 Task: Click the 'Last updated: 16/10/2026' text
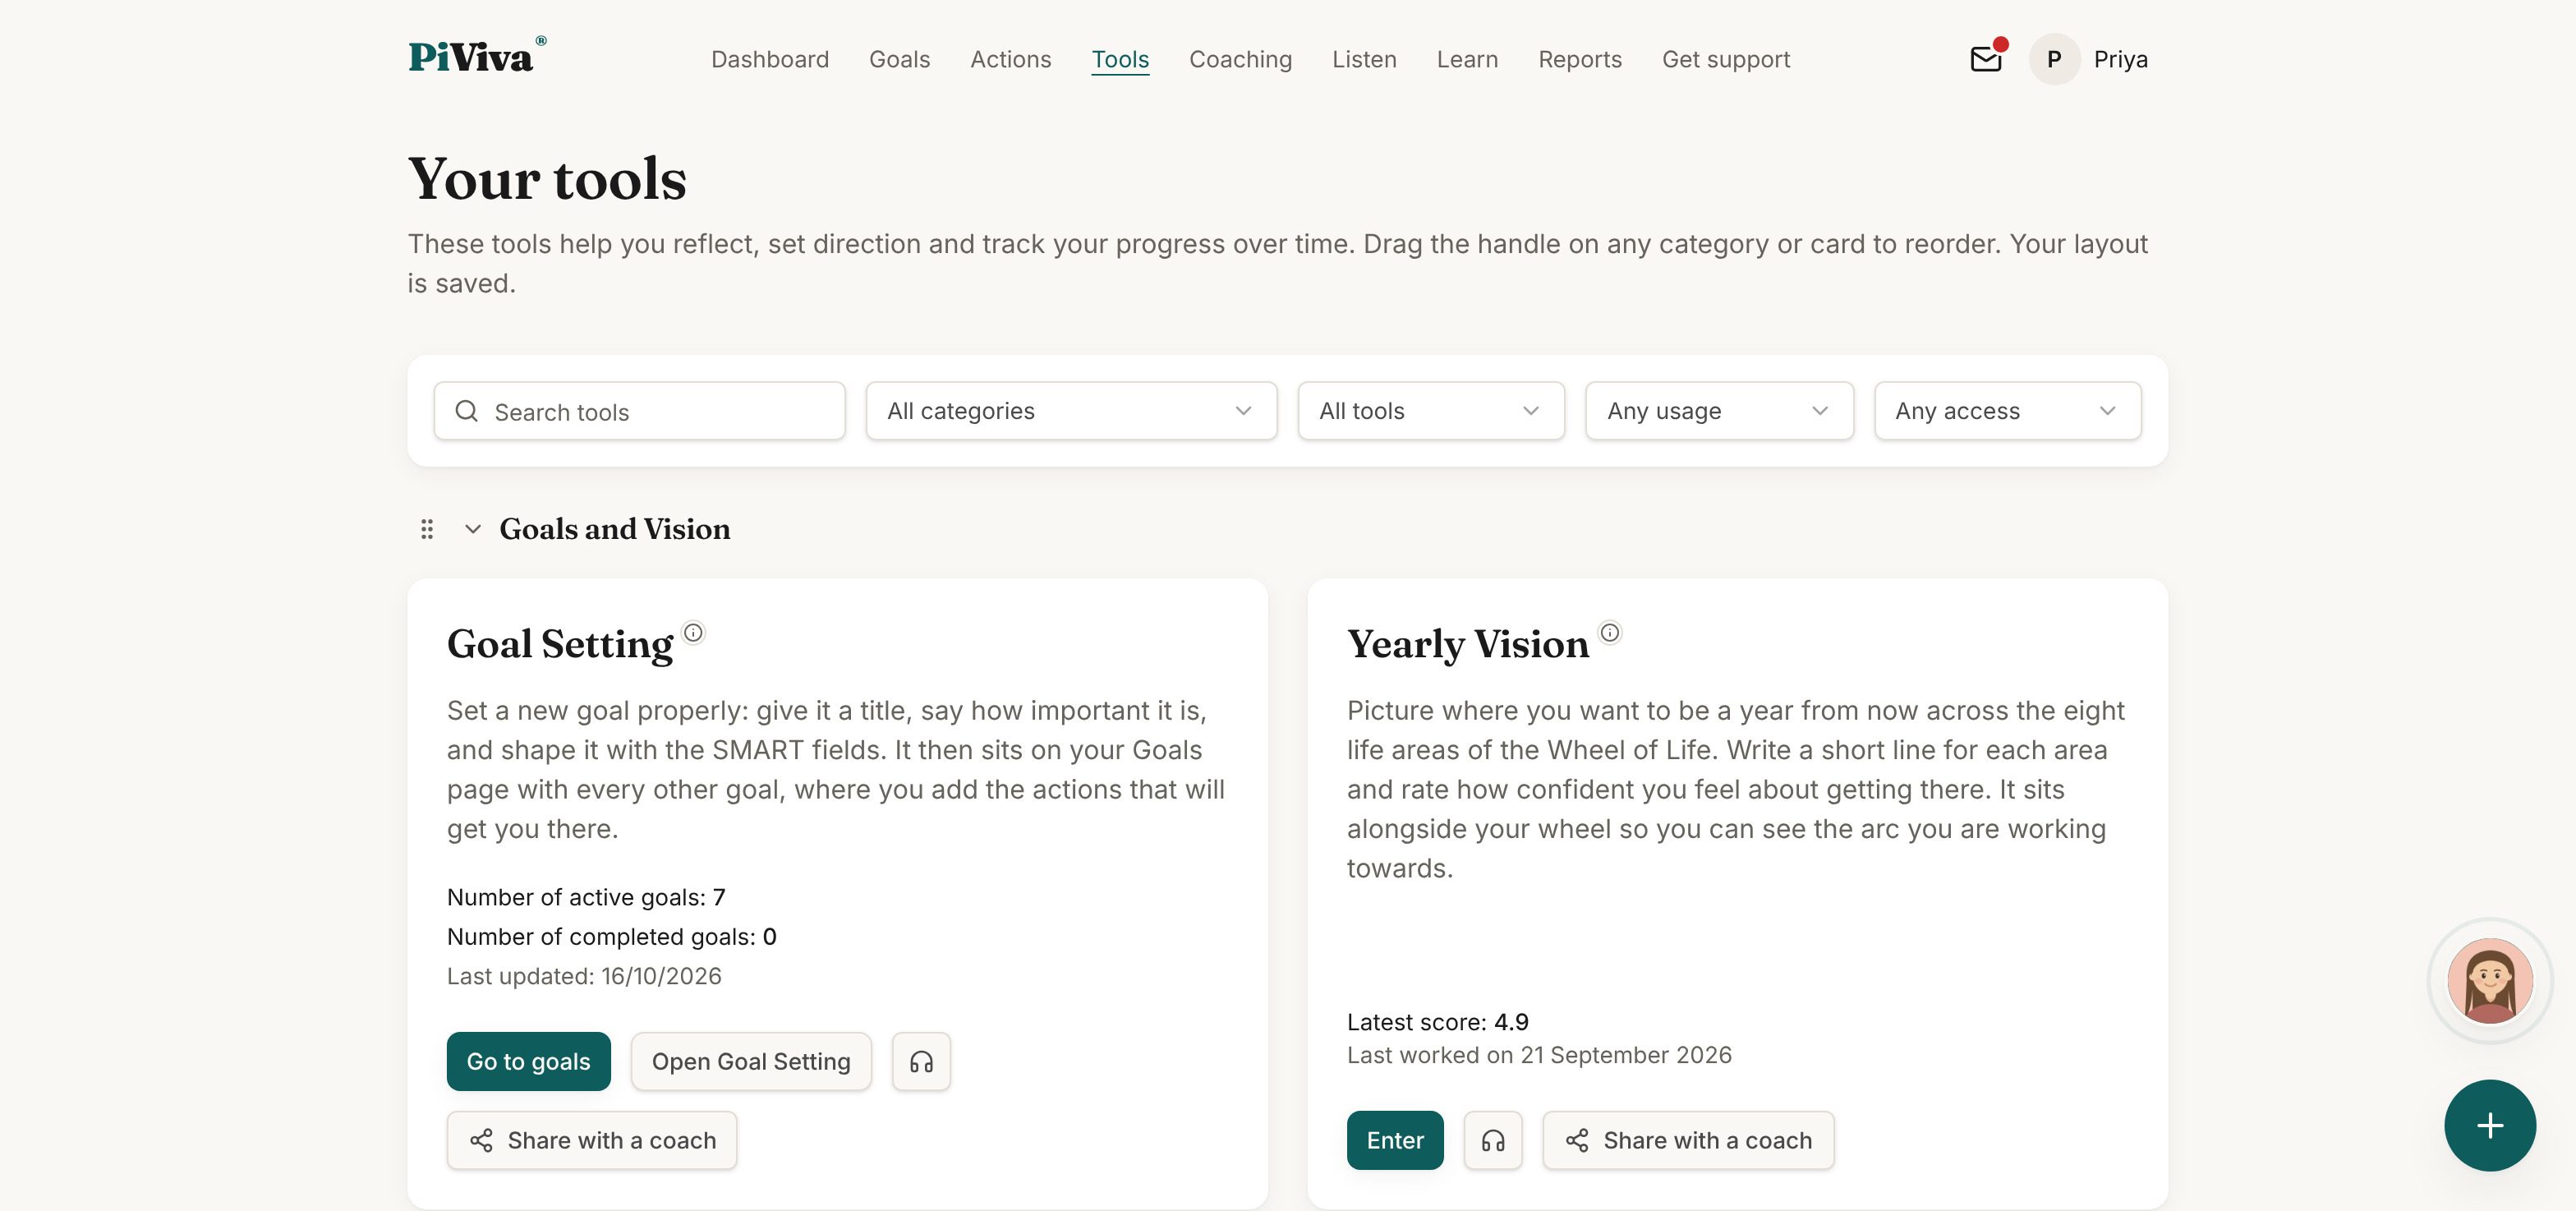click(x=584, y=976)
